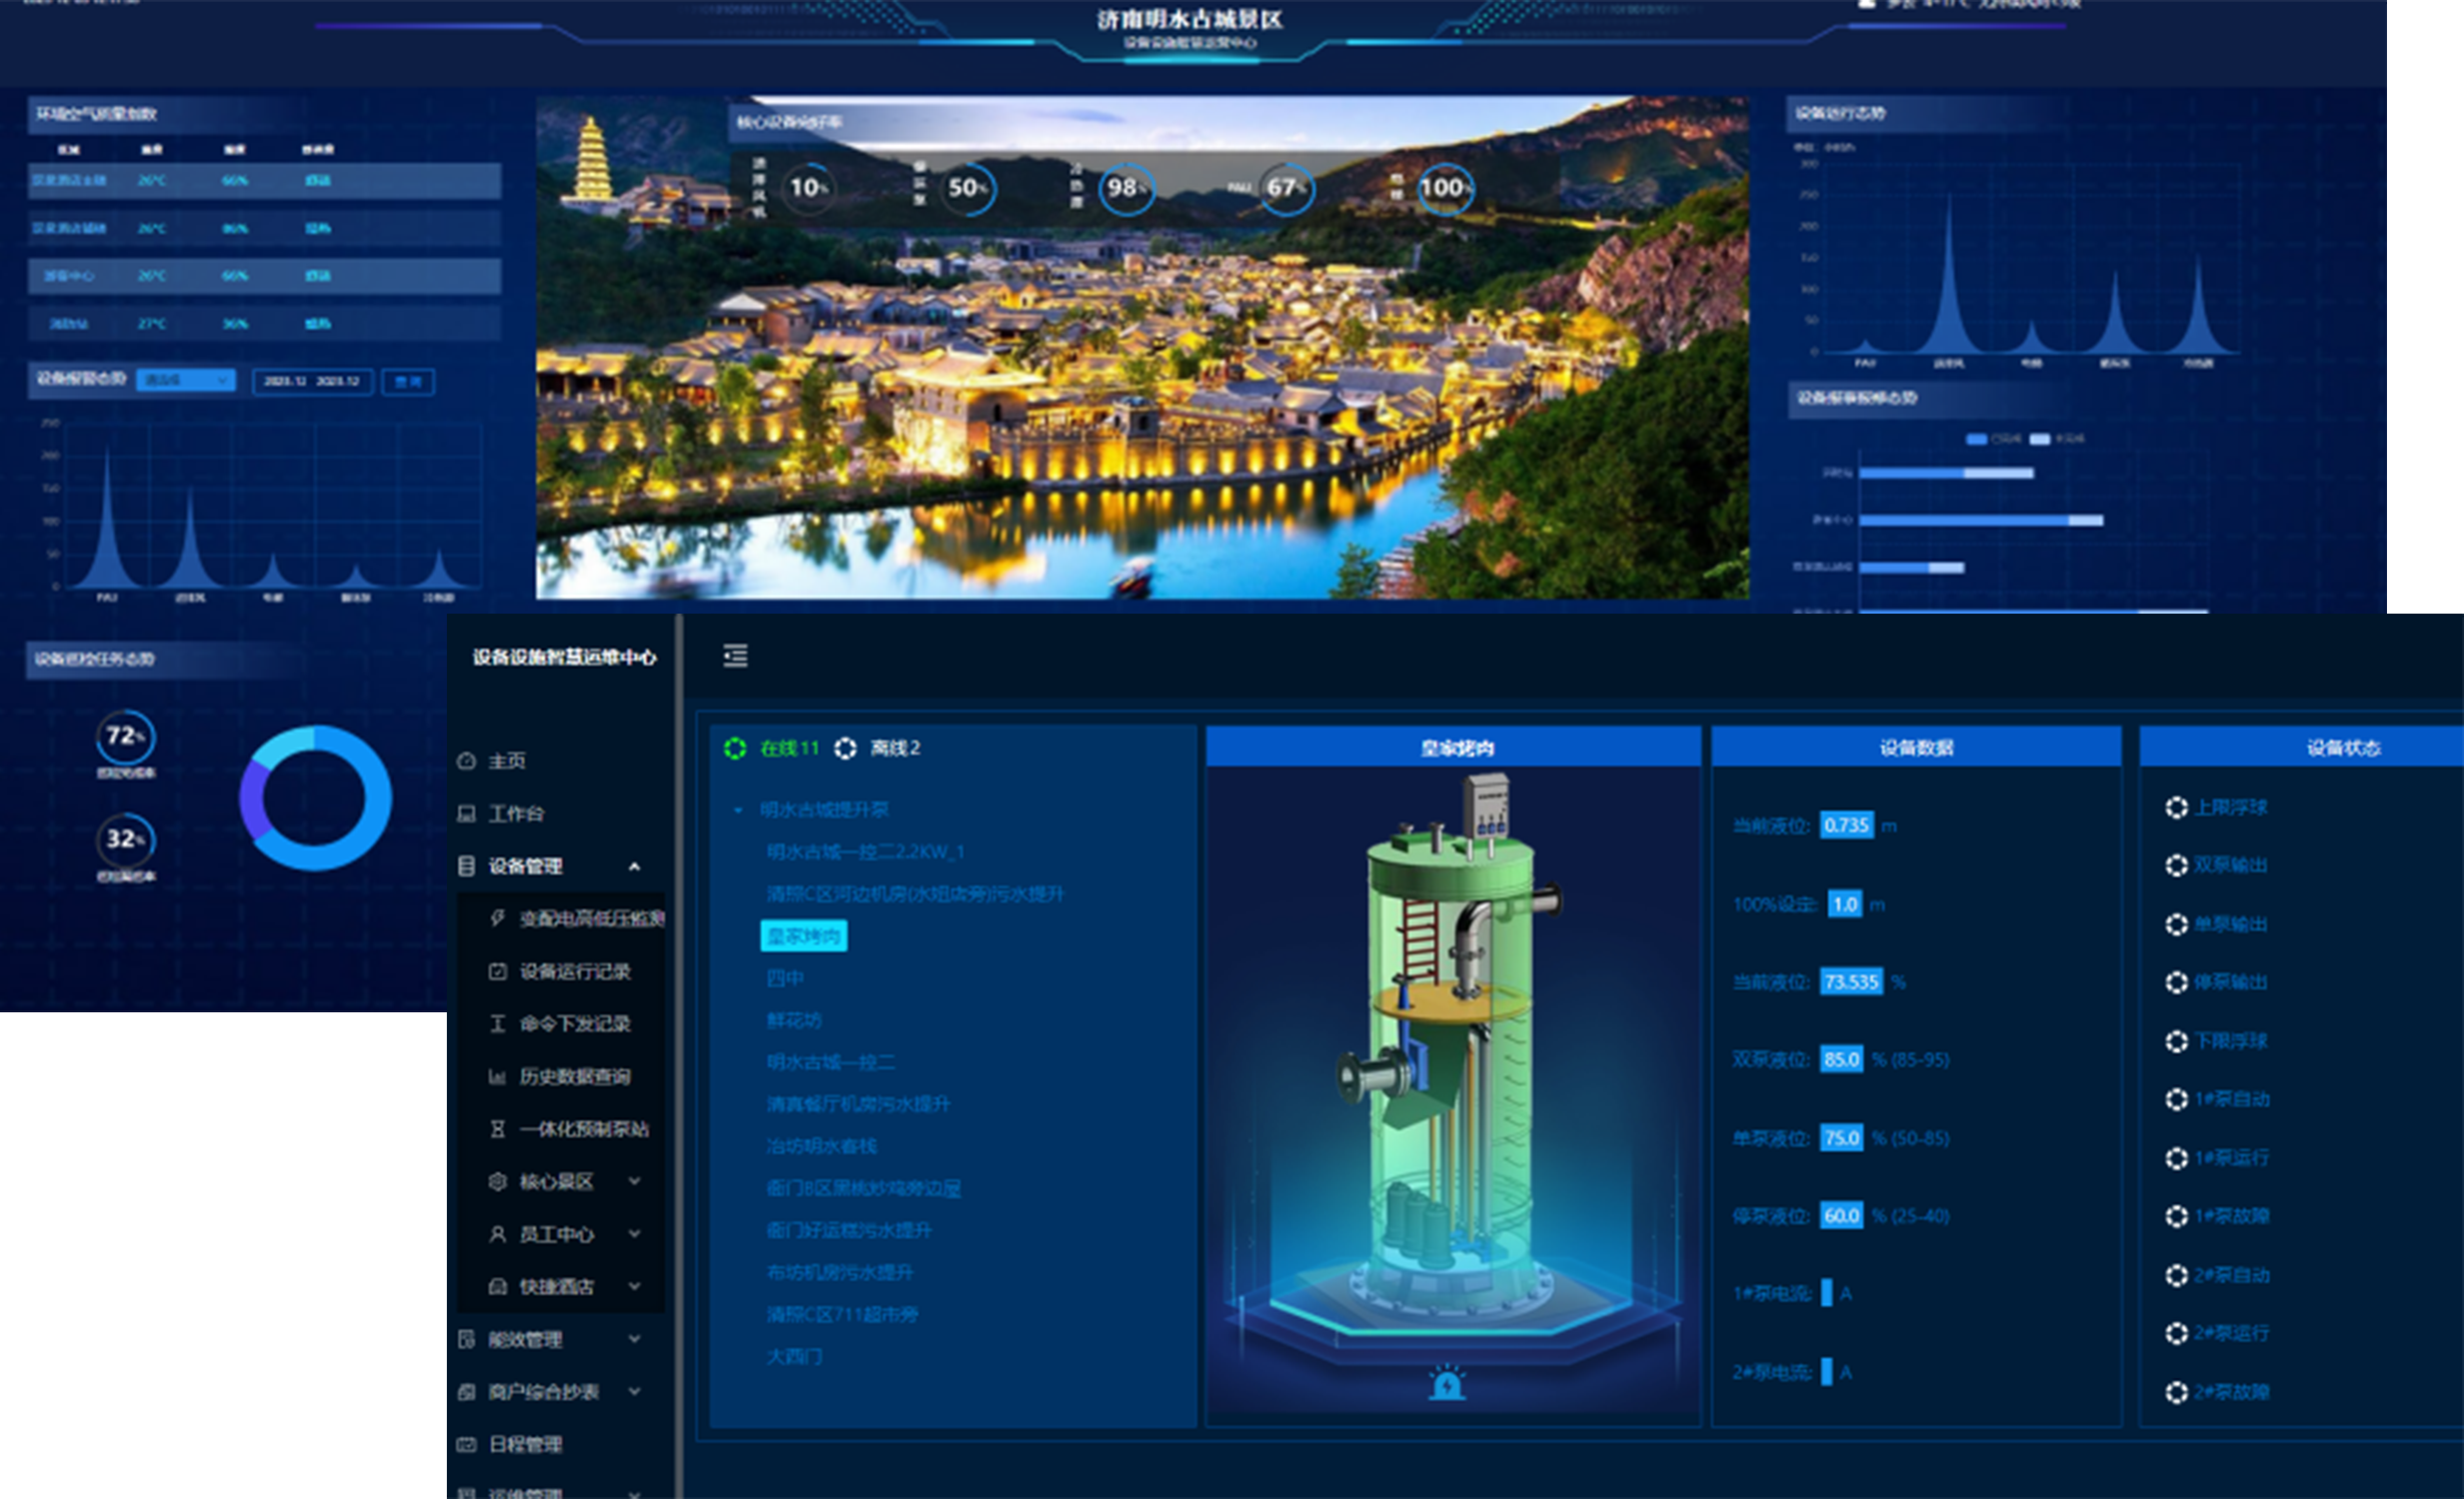
Task: Expand the 快捷酒店 submenu chevron
Action: click(x=634, y=1286)
